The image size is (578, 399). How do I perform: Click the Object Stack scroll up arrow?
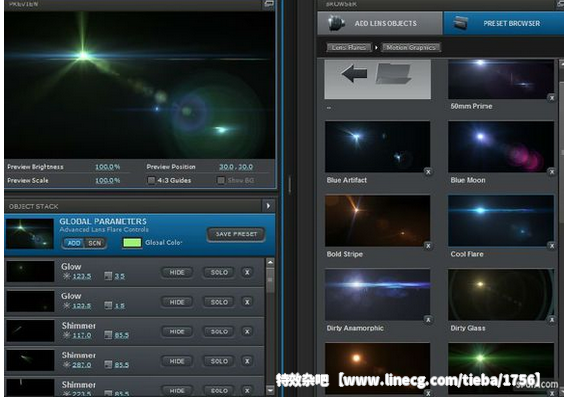click(270, 262)
